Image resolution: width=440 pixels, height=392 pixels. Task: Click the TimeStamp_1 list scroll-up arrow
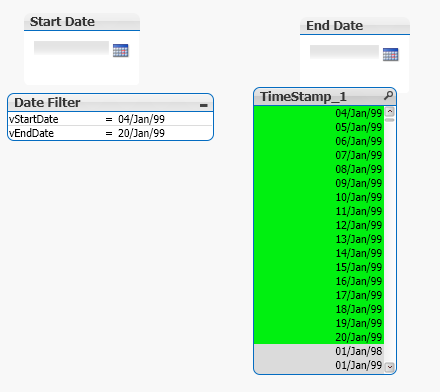(390, 111)
